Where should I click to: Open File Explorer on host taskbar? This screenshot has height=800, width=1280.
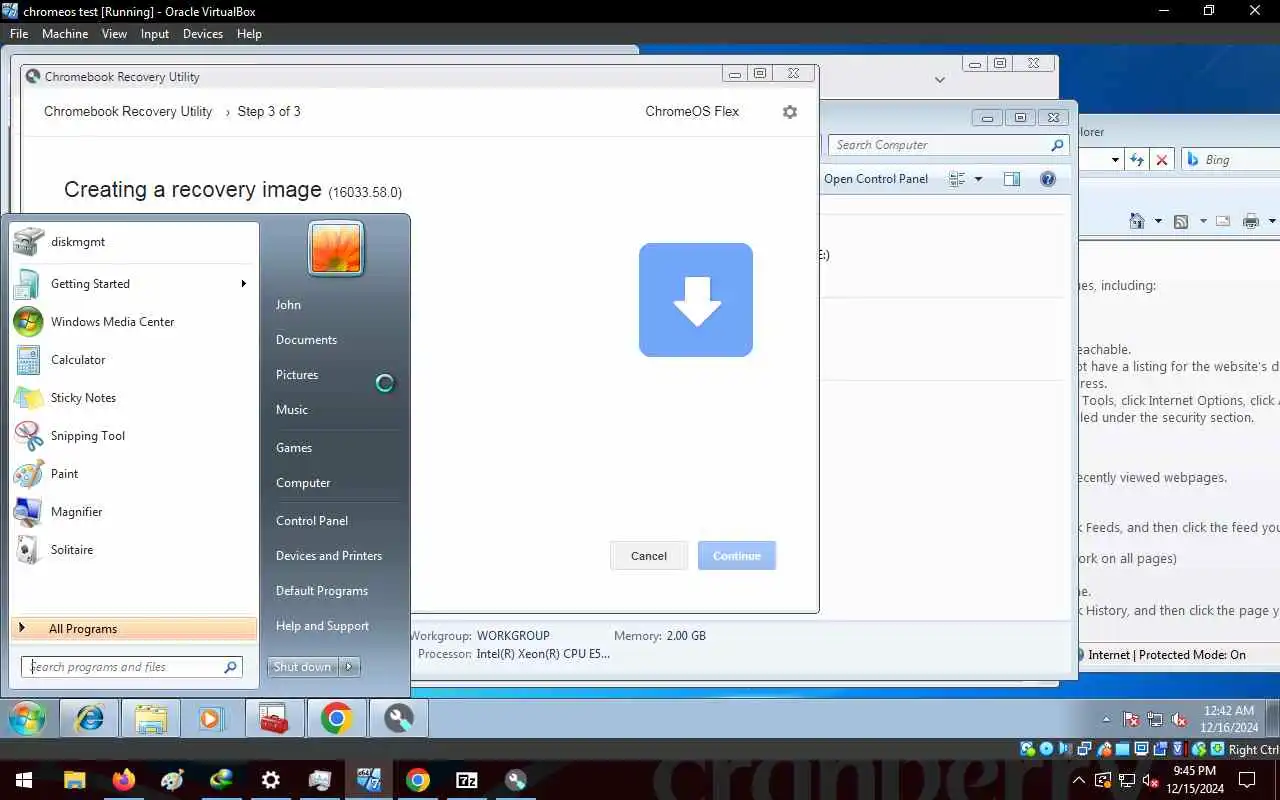click(75, 780)
